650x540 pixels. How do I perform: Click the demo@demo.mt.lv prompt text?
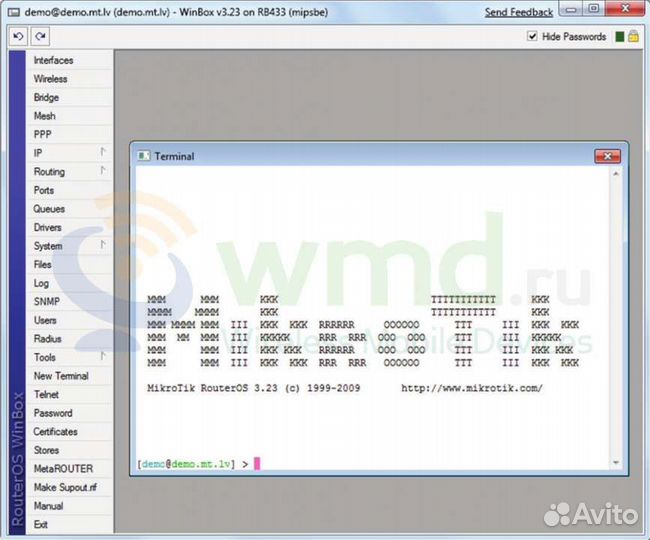[x=186, y=464]
